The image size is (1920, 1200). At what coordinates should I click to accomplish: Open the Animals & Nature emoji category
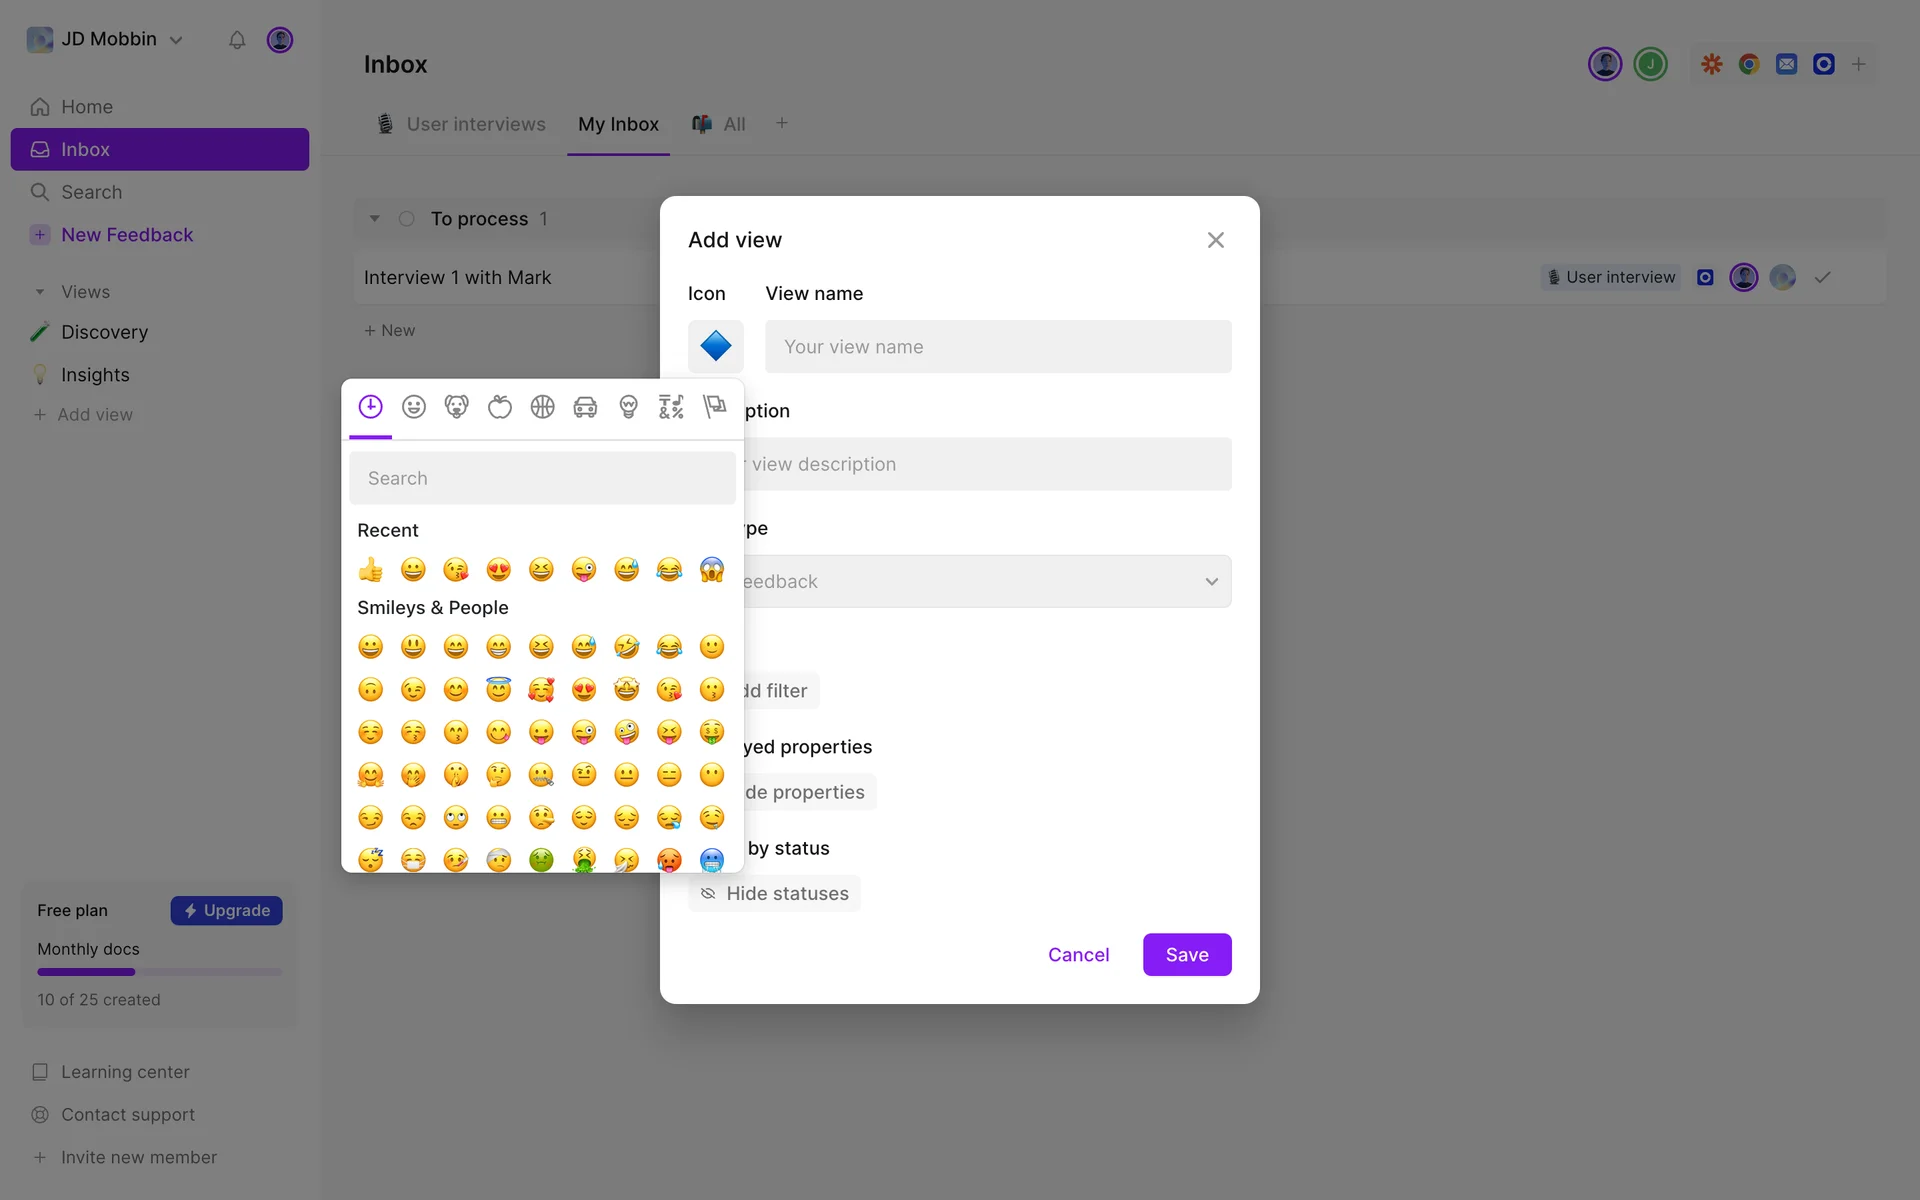456,407
